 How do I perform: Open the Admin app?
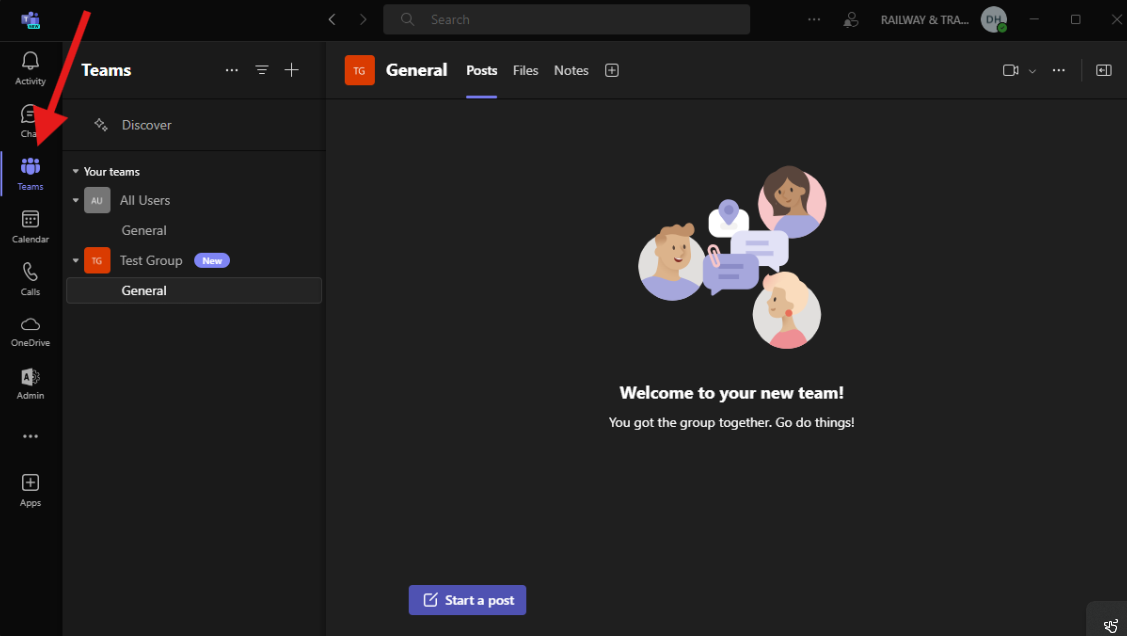click(30, 384)
